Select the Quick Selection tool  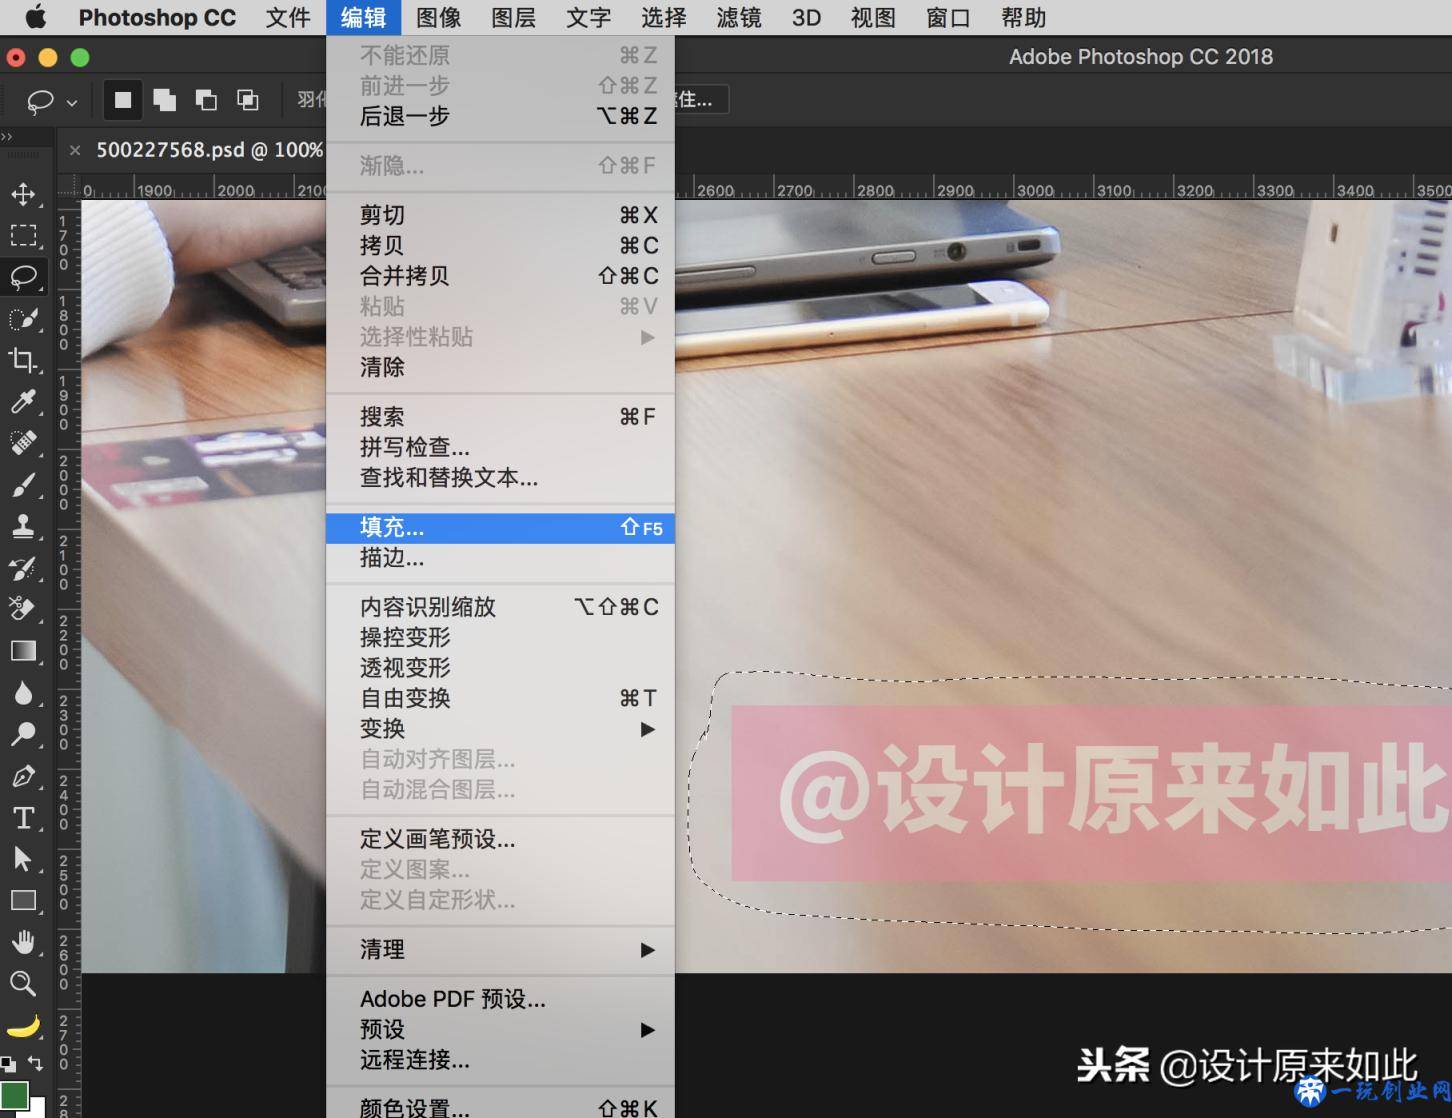coord(23,319)
